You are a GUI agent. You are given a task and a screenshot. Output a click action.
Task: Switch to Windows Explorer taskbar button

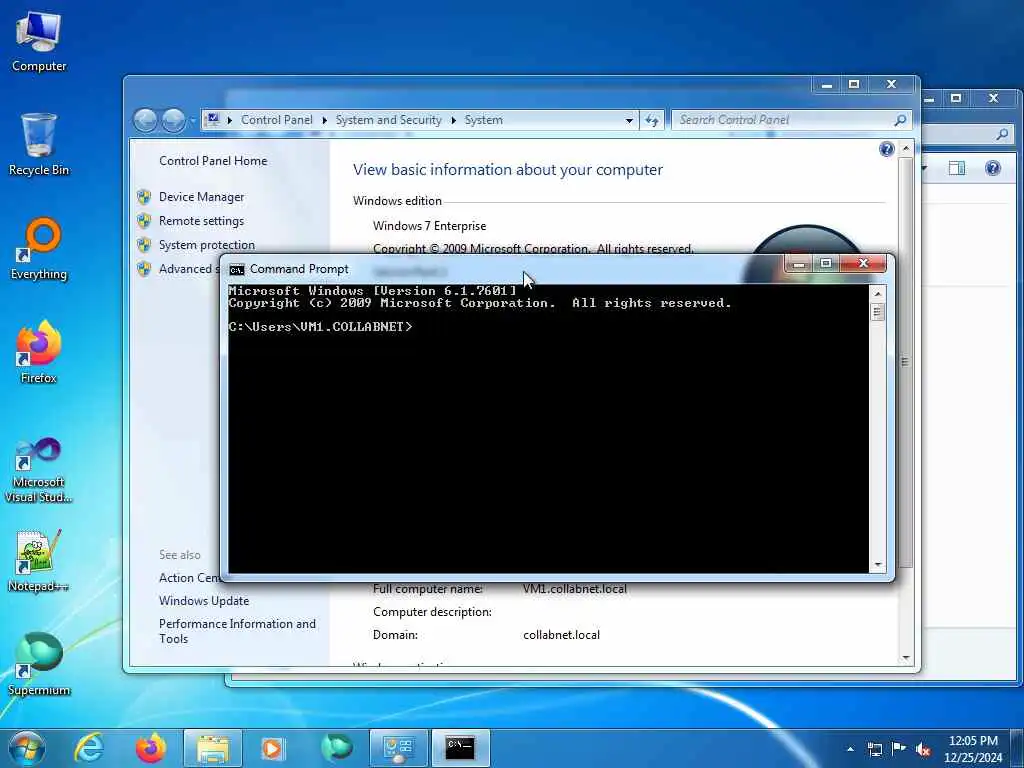213,748
